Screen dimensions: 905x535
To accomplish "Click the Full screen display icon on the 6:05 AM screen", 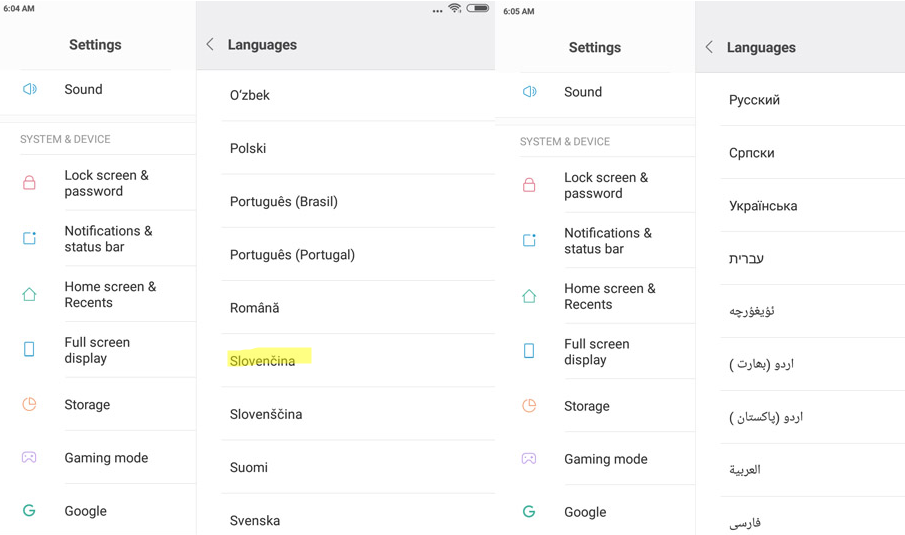I will point(529,351).
